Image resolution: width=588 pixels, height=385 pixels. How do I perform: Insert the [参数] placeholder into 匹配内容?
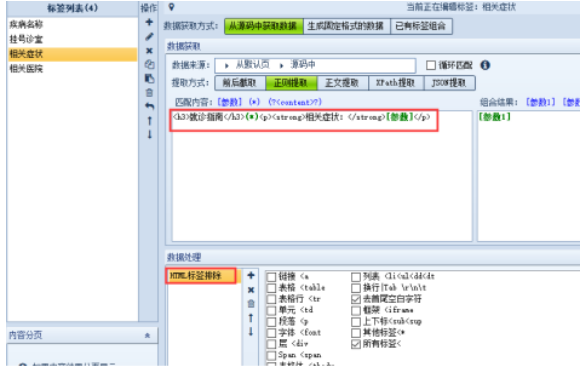click(x=230, y=102)
